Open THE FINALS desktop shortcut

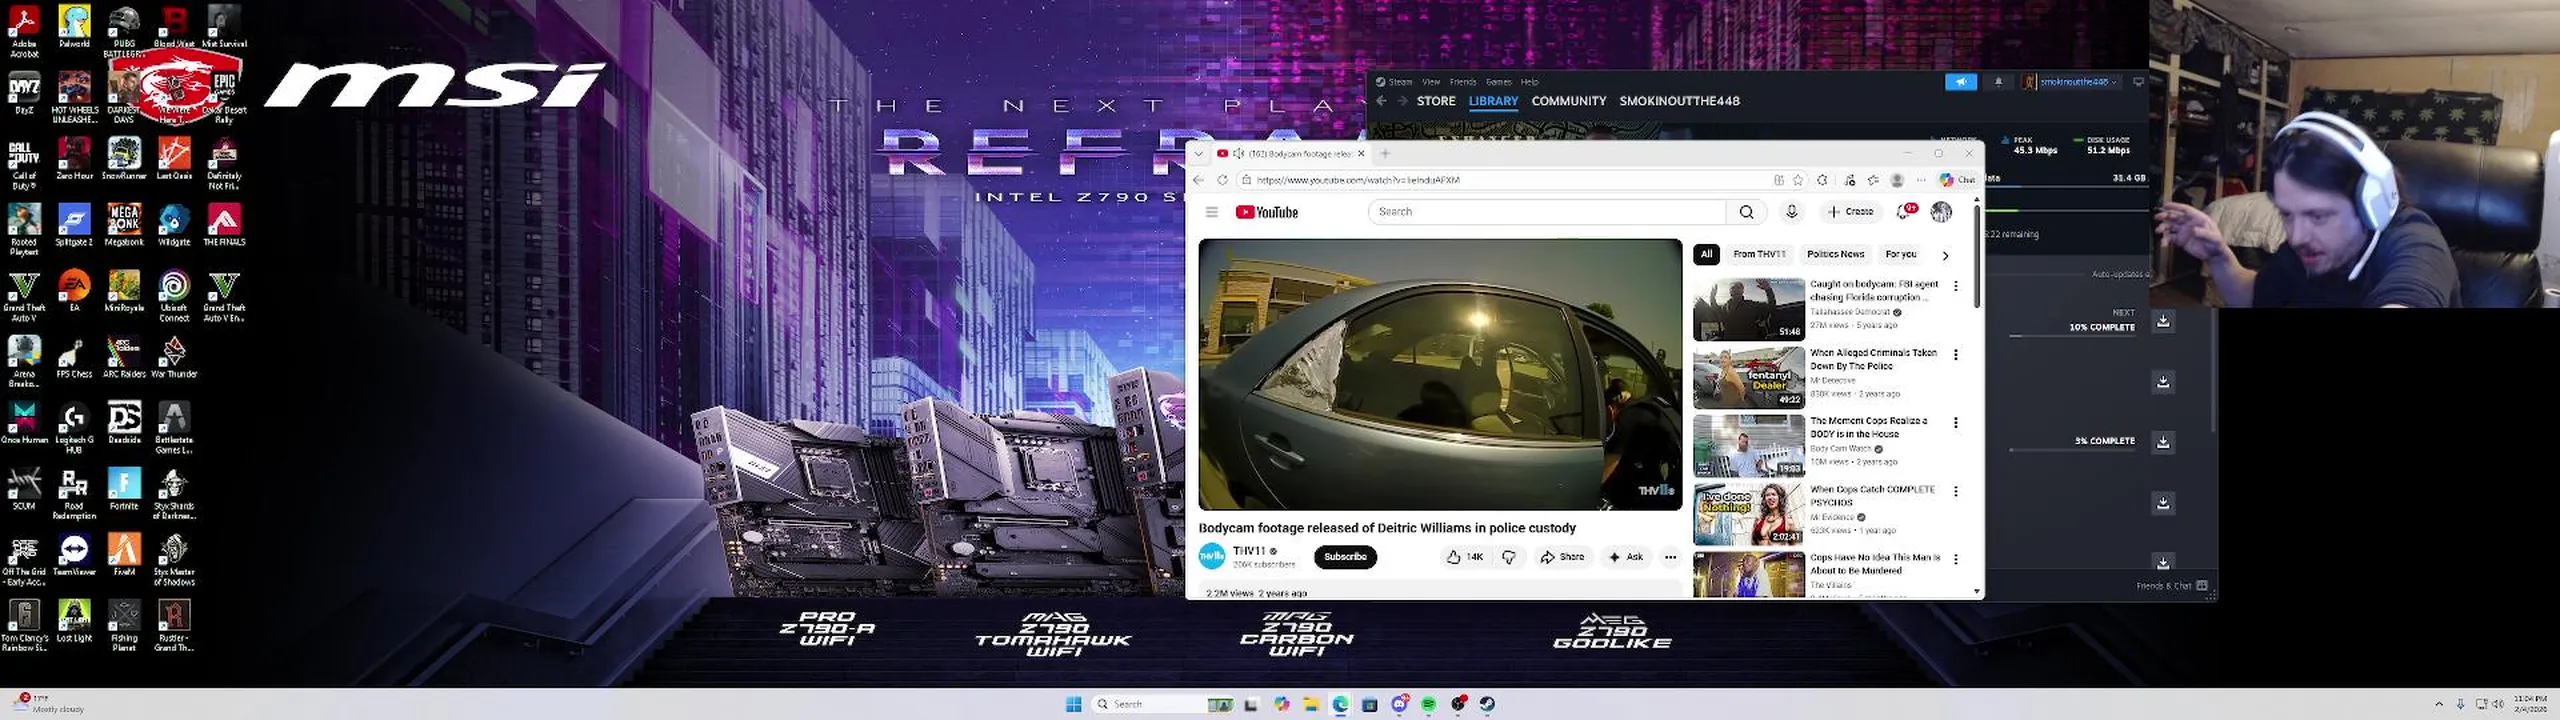click(224, 225)
